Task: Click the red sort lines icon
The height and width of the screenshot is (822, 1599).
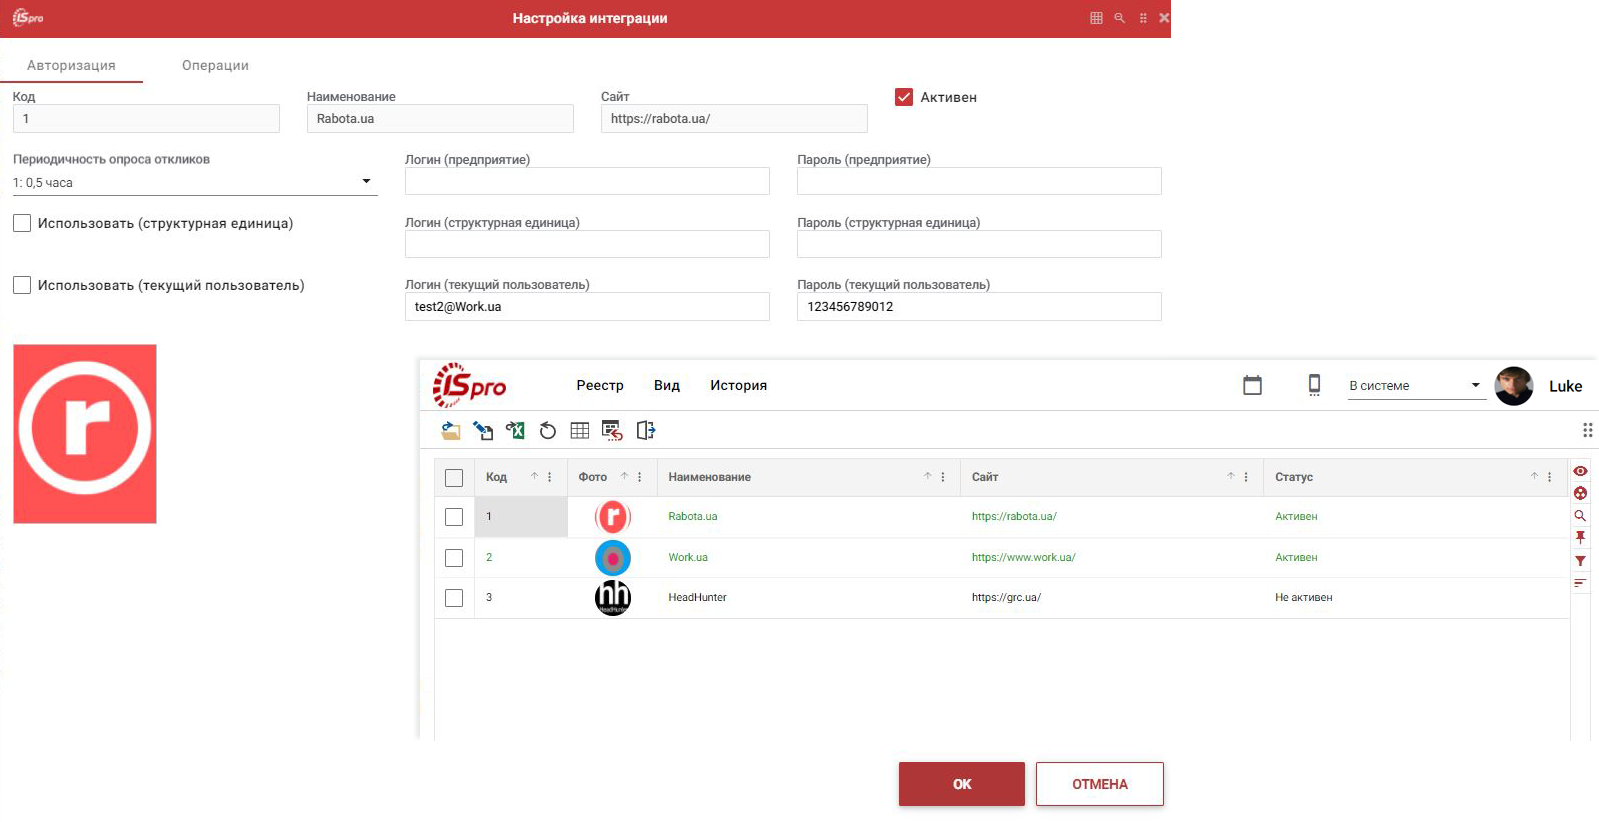Action: 1580,583
